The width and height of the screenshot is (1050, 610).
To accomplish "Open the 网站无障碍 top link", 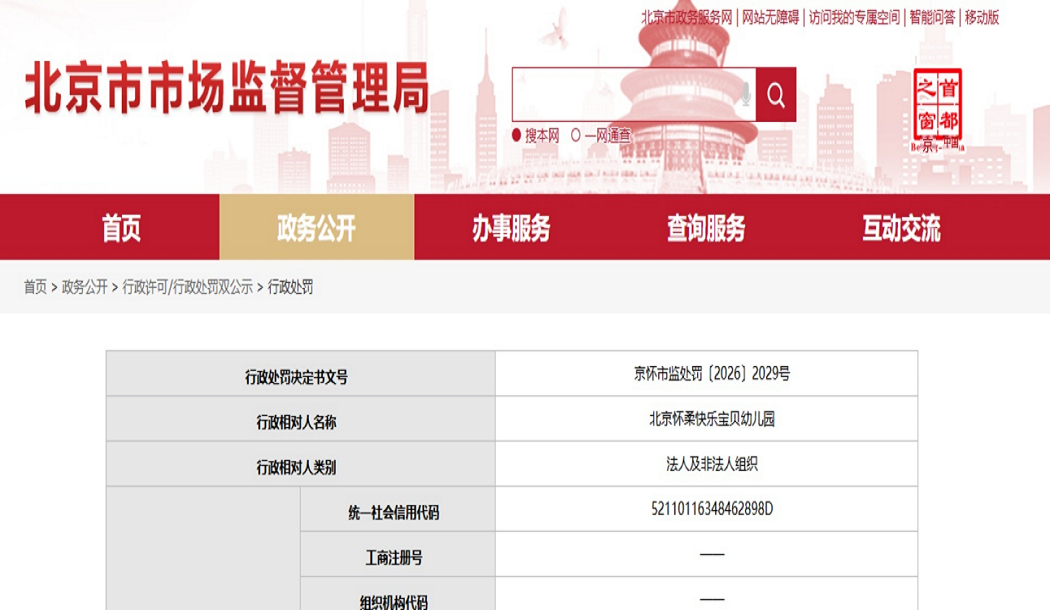I will point(770,17).
